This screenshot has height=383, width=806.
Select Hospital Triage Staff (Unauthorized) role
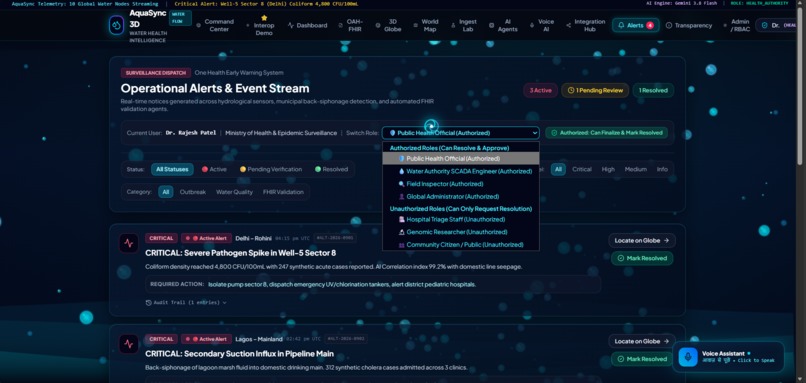461,219
